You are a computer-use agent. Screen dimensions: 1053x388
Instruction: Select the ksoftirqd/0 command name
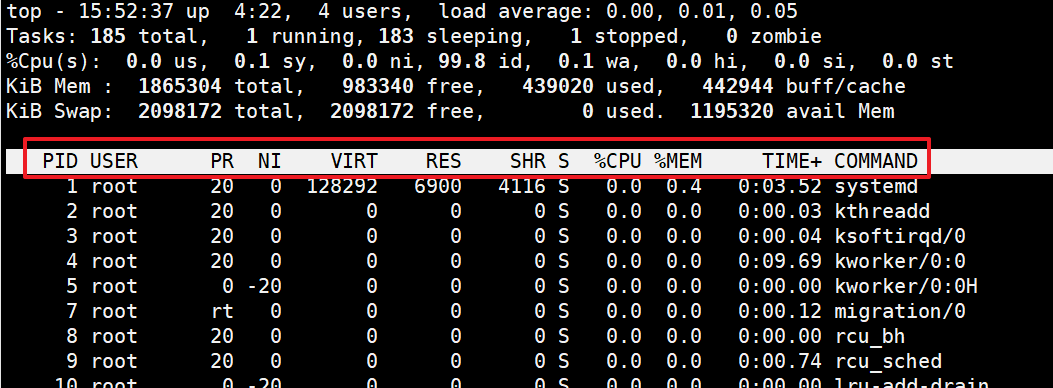click(x=900, y=236)
